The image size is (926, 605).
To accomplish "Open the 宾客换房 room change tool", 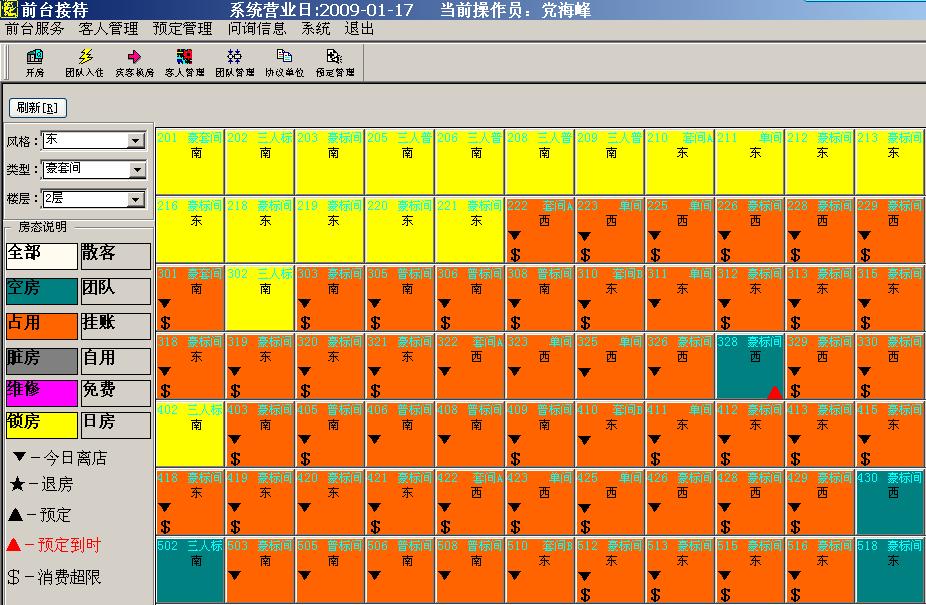I will pos(134,62).
